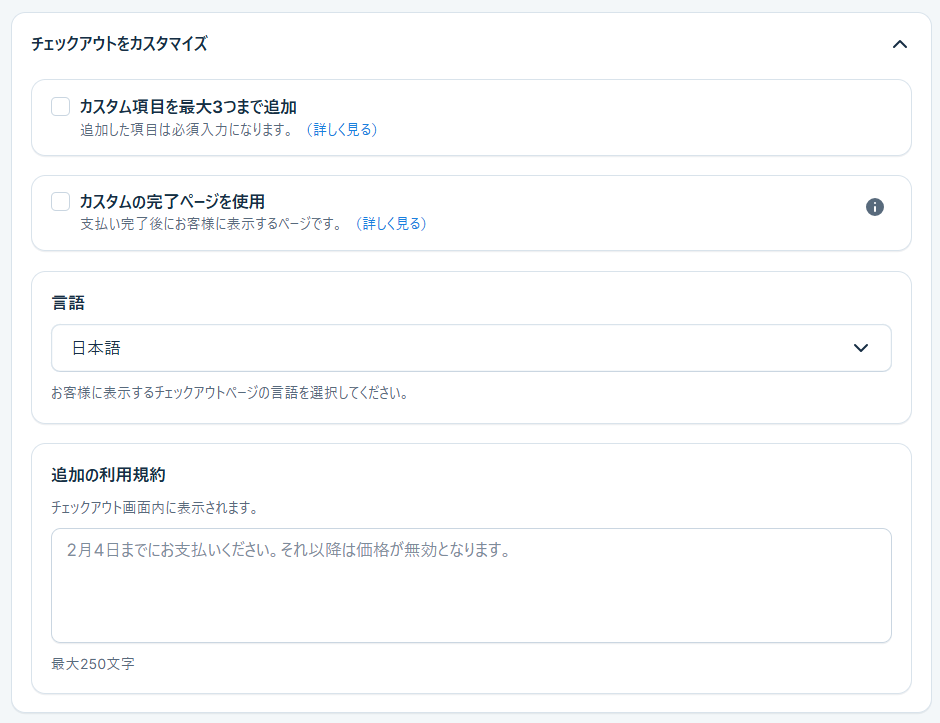
Task: Click 支払い完了後にお客様に表示するページです description
Action: 212,224
